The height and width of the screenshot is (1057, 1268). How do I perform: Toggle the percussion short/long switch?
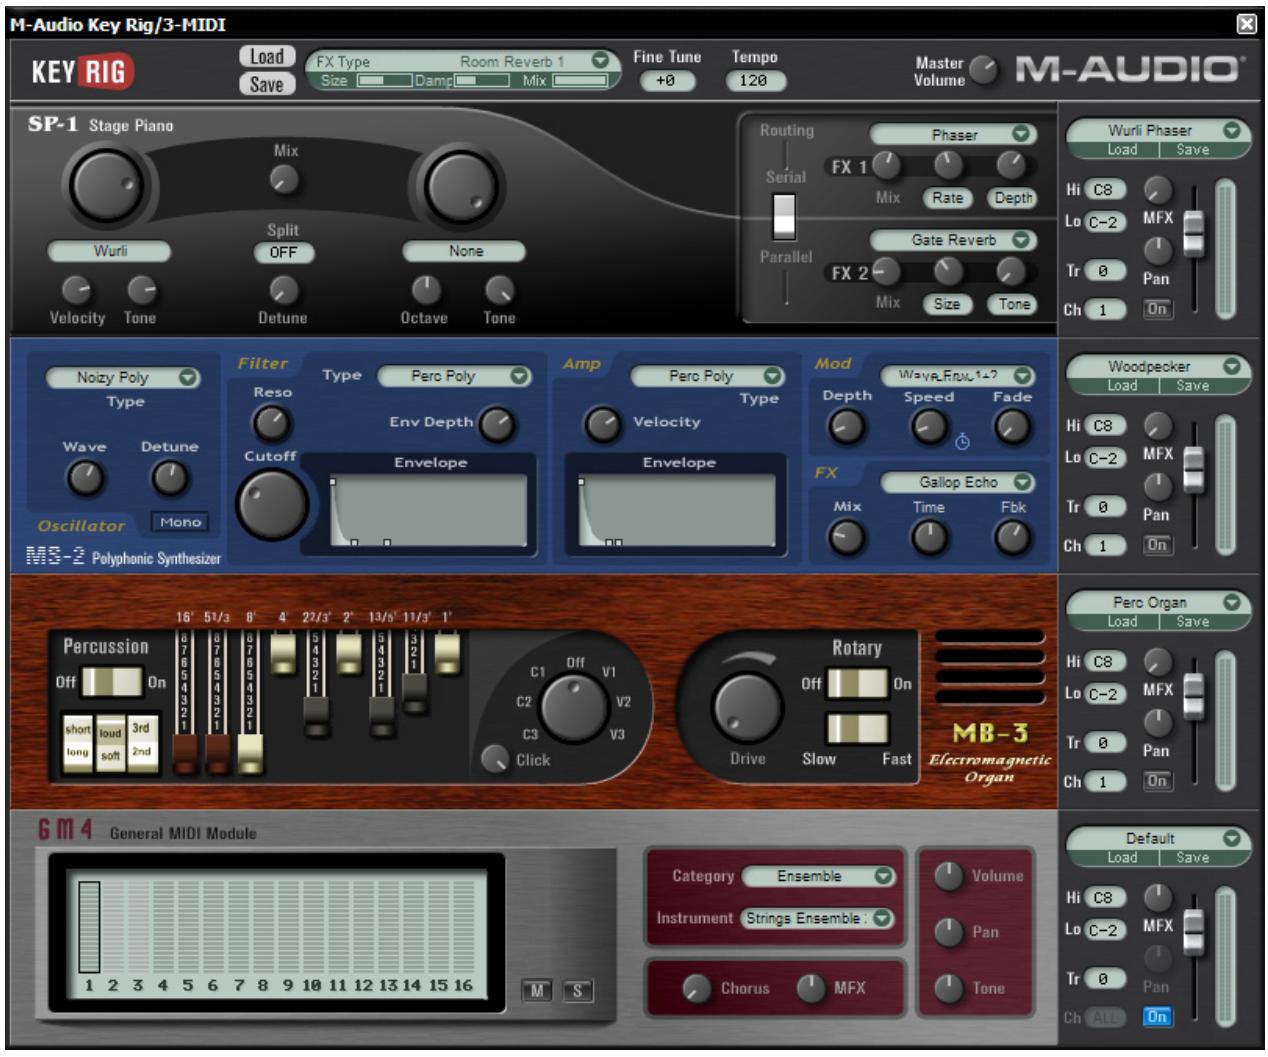[x=78, y=741]
